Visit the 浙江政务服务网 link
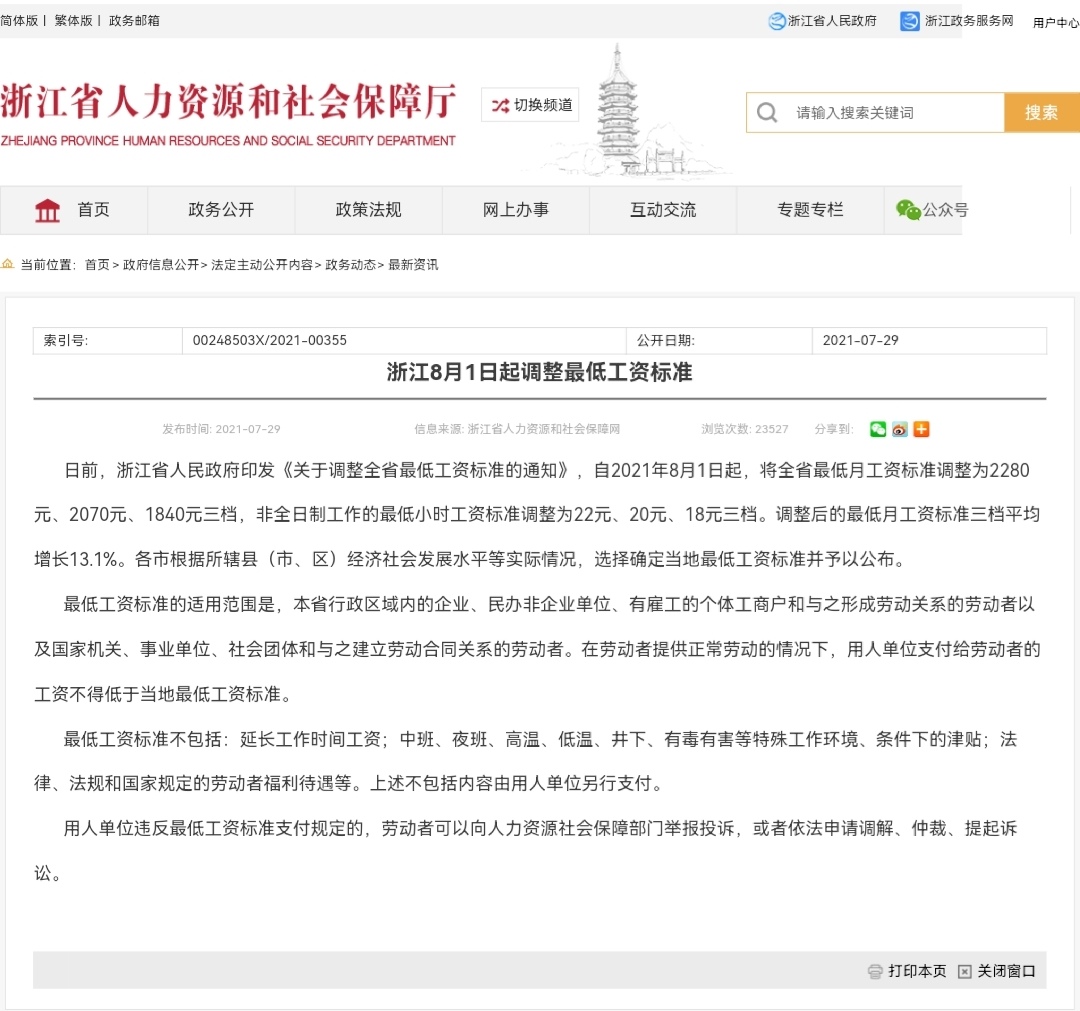 coord(969,21)
